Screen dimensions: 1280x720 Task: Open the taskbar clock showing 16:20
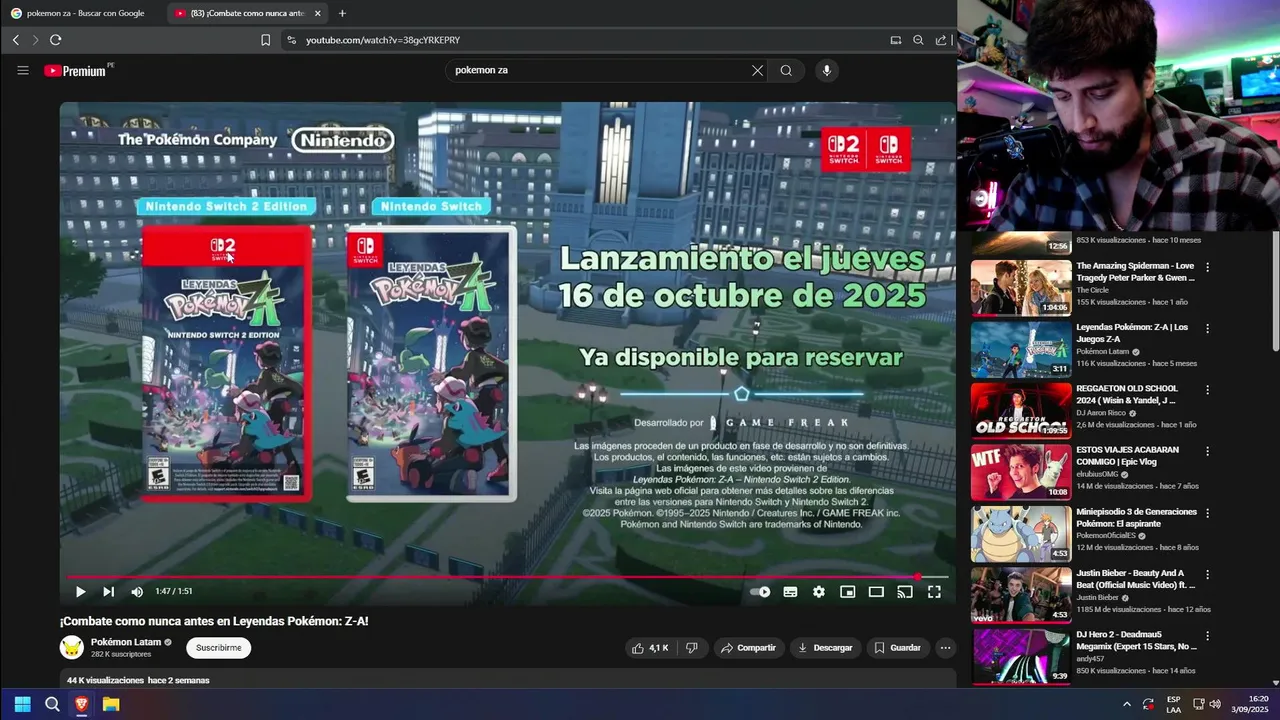[1250, 704]
